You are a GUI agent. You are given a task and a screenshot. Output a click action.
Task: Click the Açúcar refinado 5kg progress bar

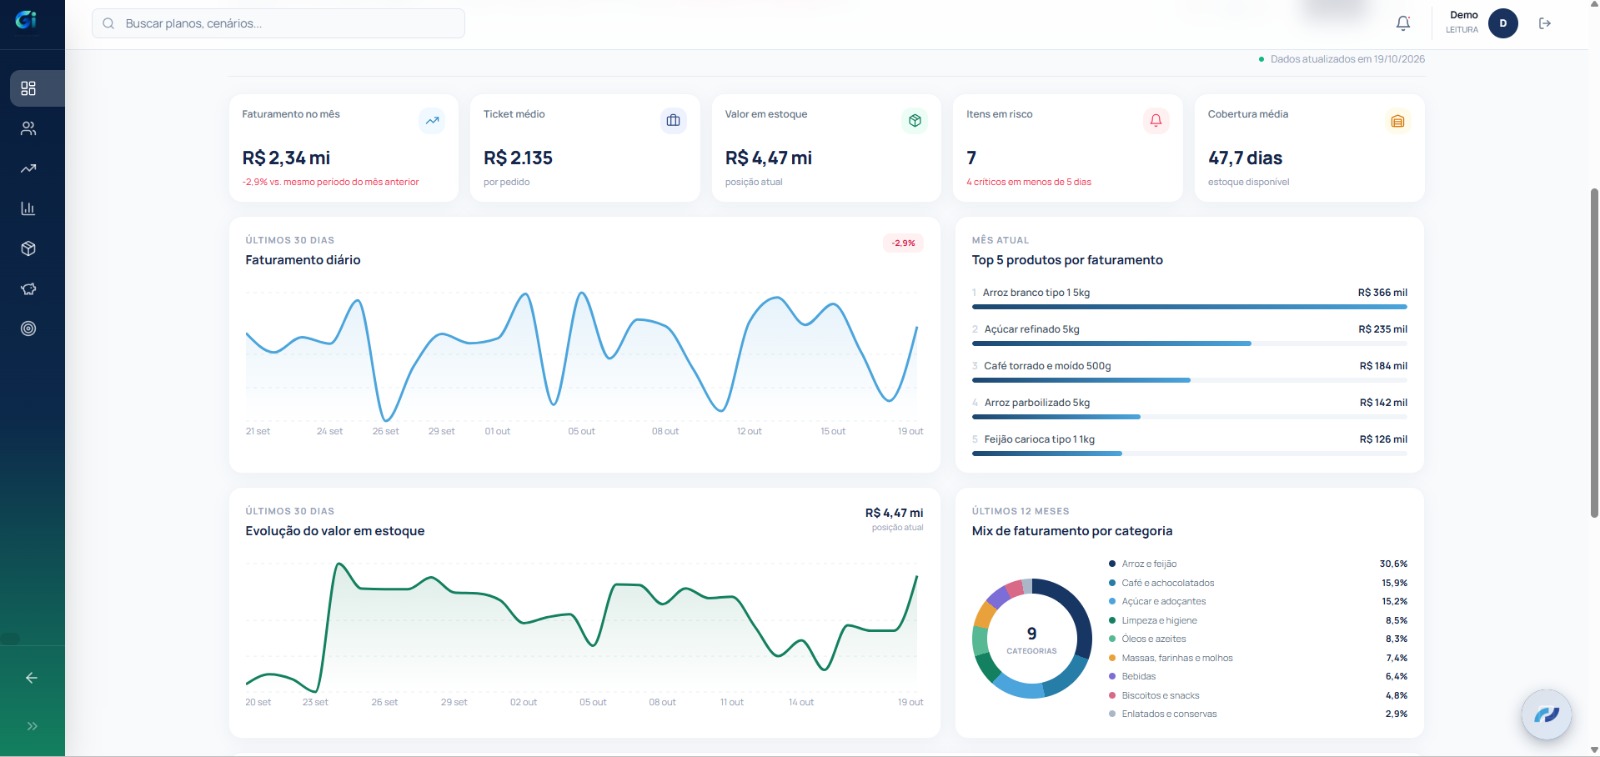coord(1189,343)
